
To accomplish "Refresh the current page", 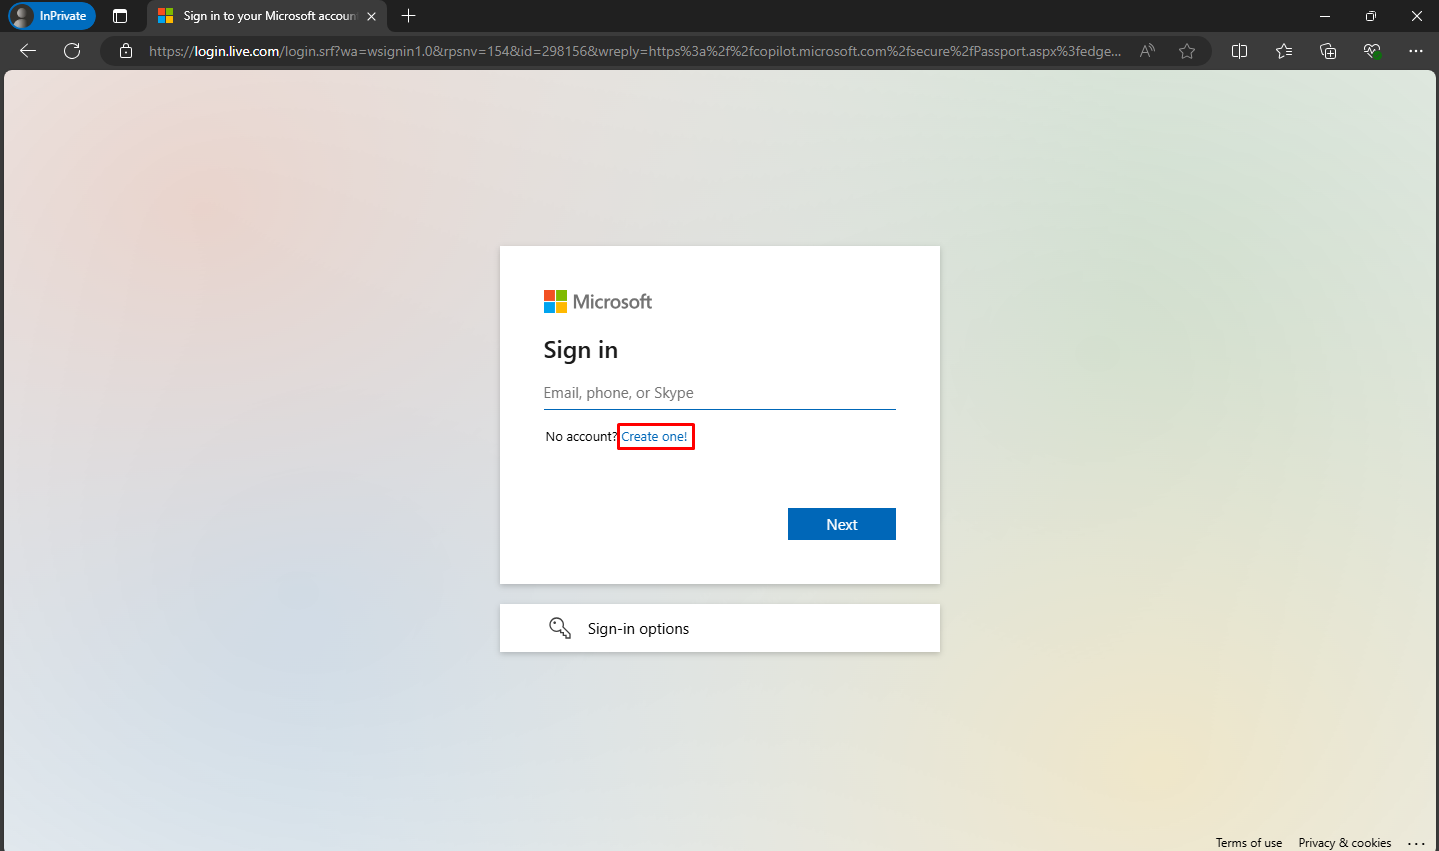I will (x=72, y=51).
